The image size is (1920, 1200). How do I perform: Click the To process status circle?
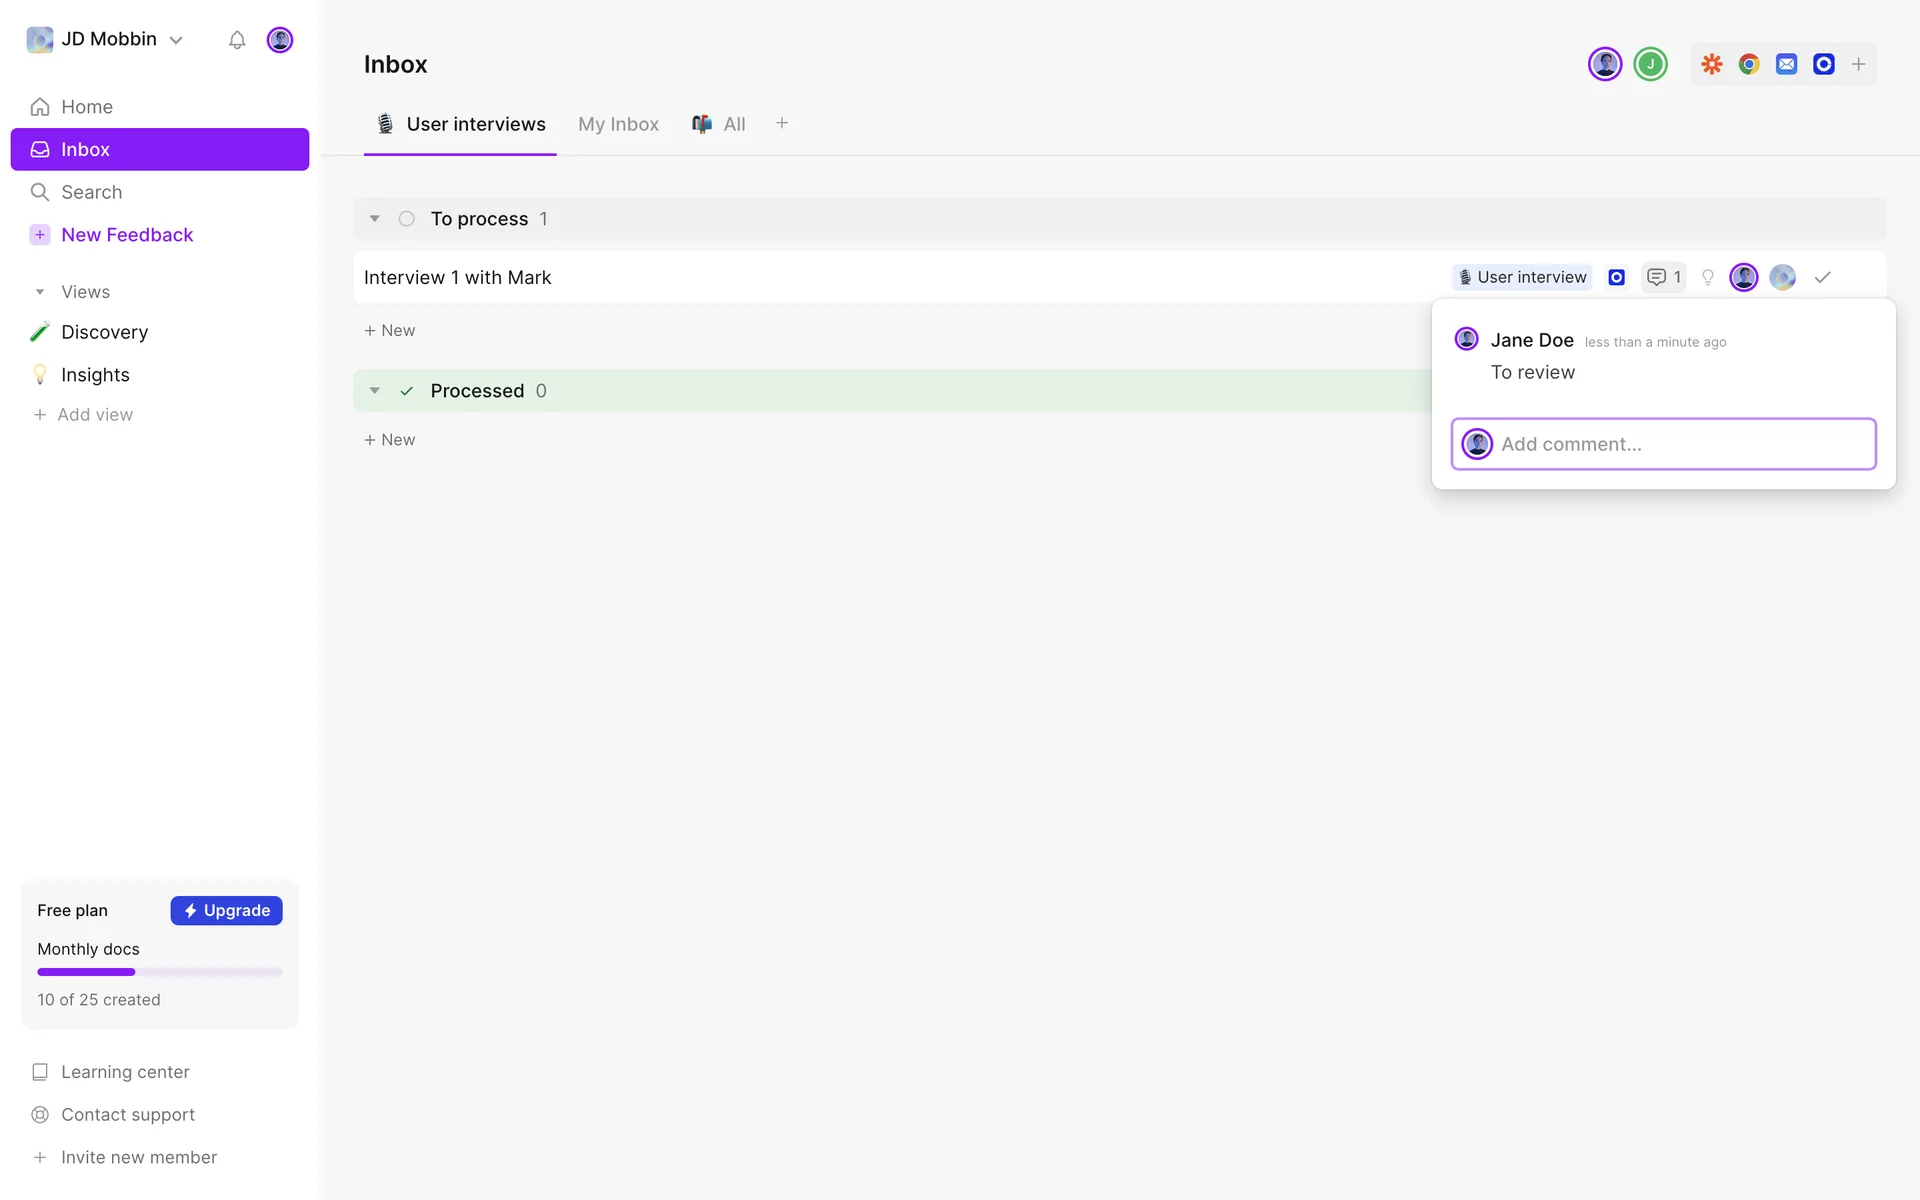pos(406,219)
